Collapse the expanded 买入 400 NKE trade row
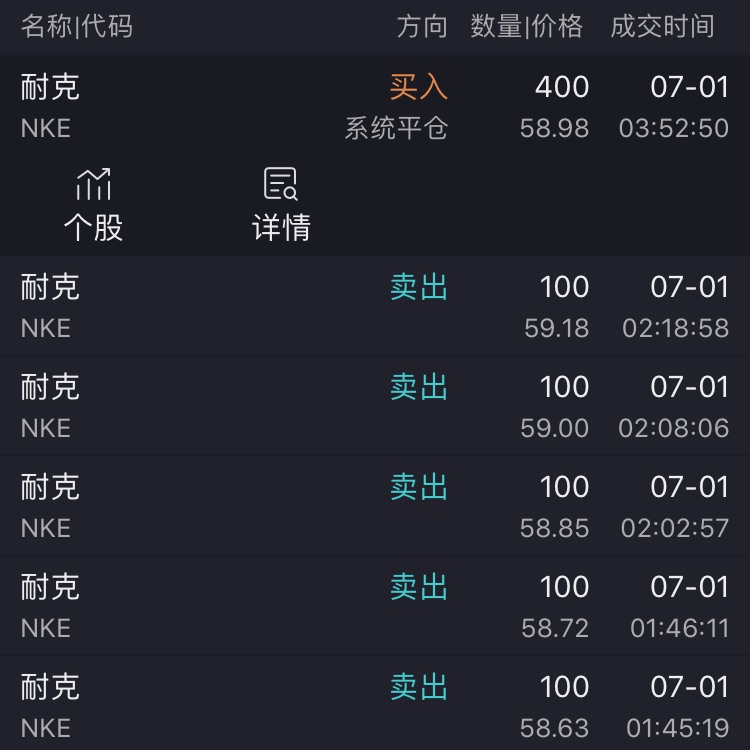 click(375, 108)
